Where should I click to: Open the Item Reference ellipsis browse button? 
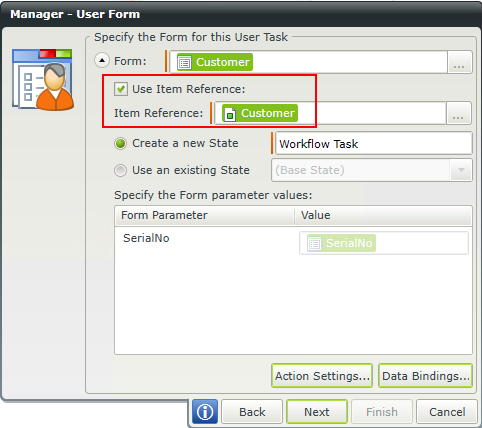click(458, 113)
